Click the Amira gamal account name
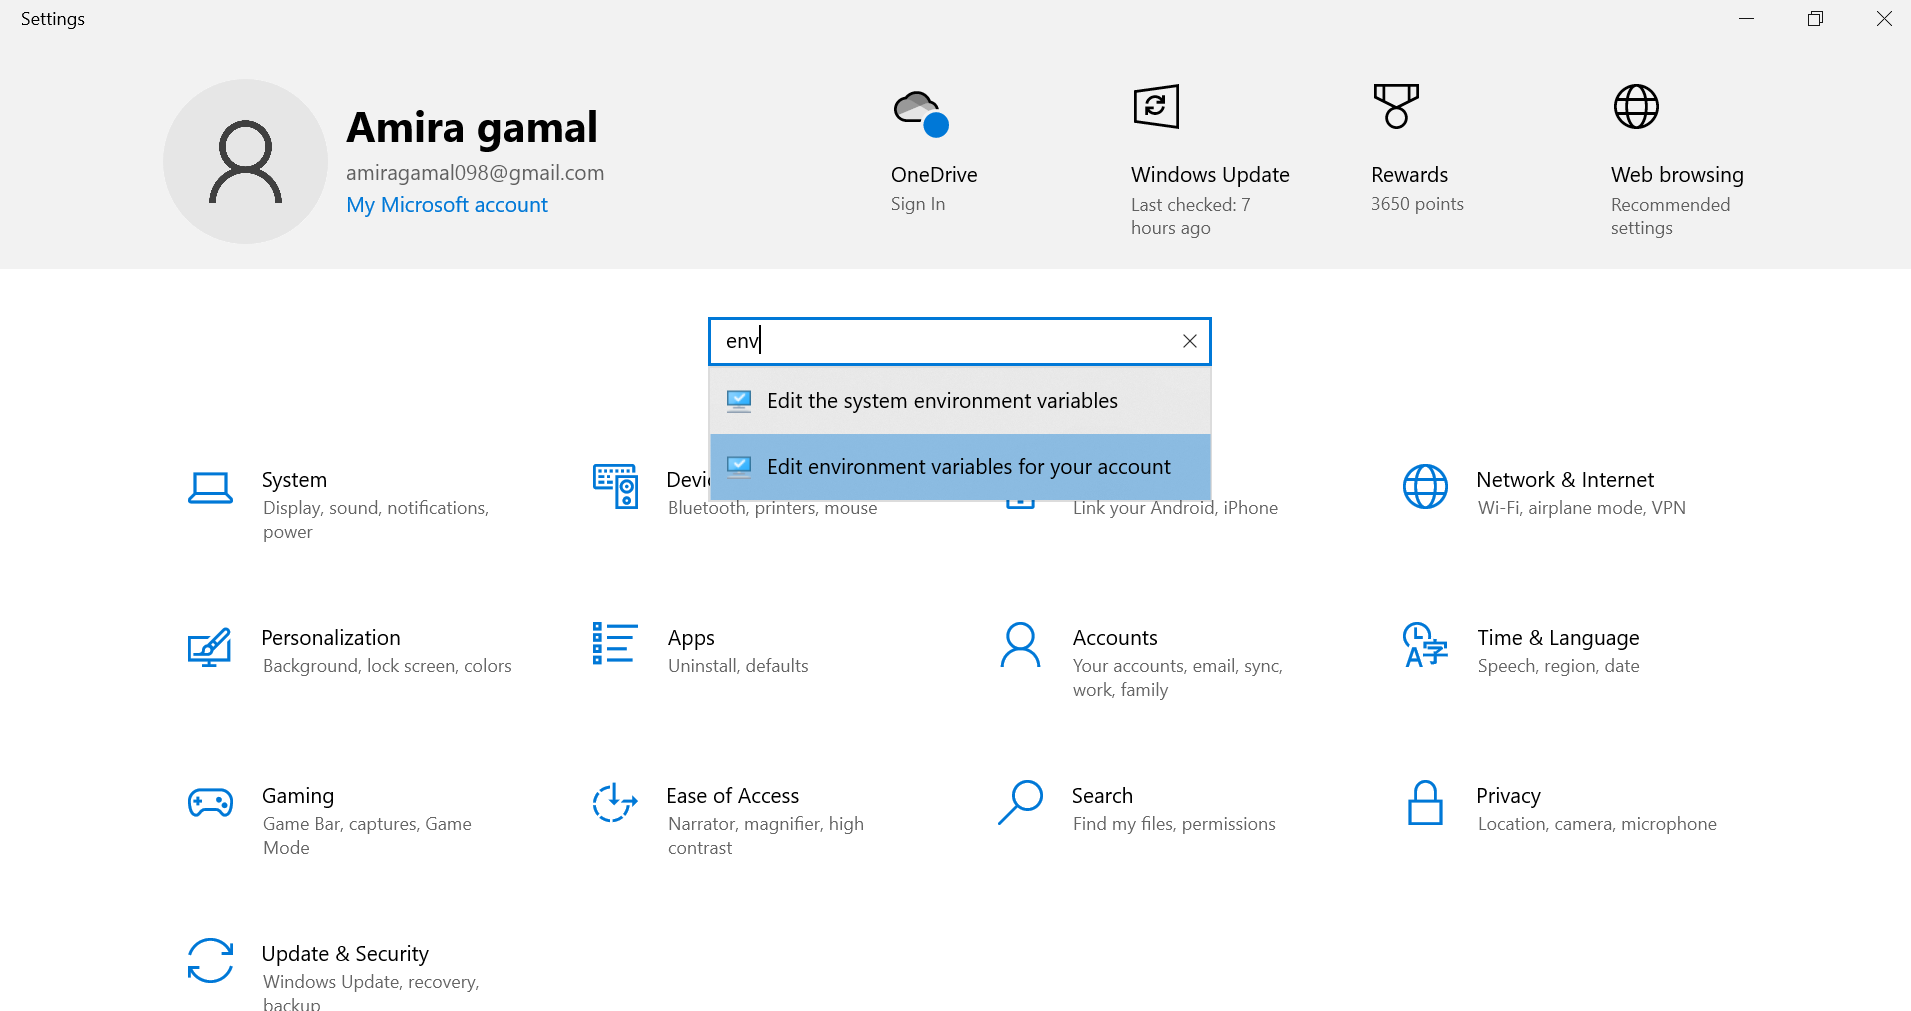Viewport: 1911px width, 1011px height. [x=472, y=128]
